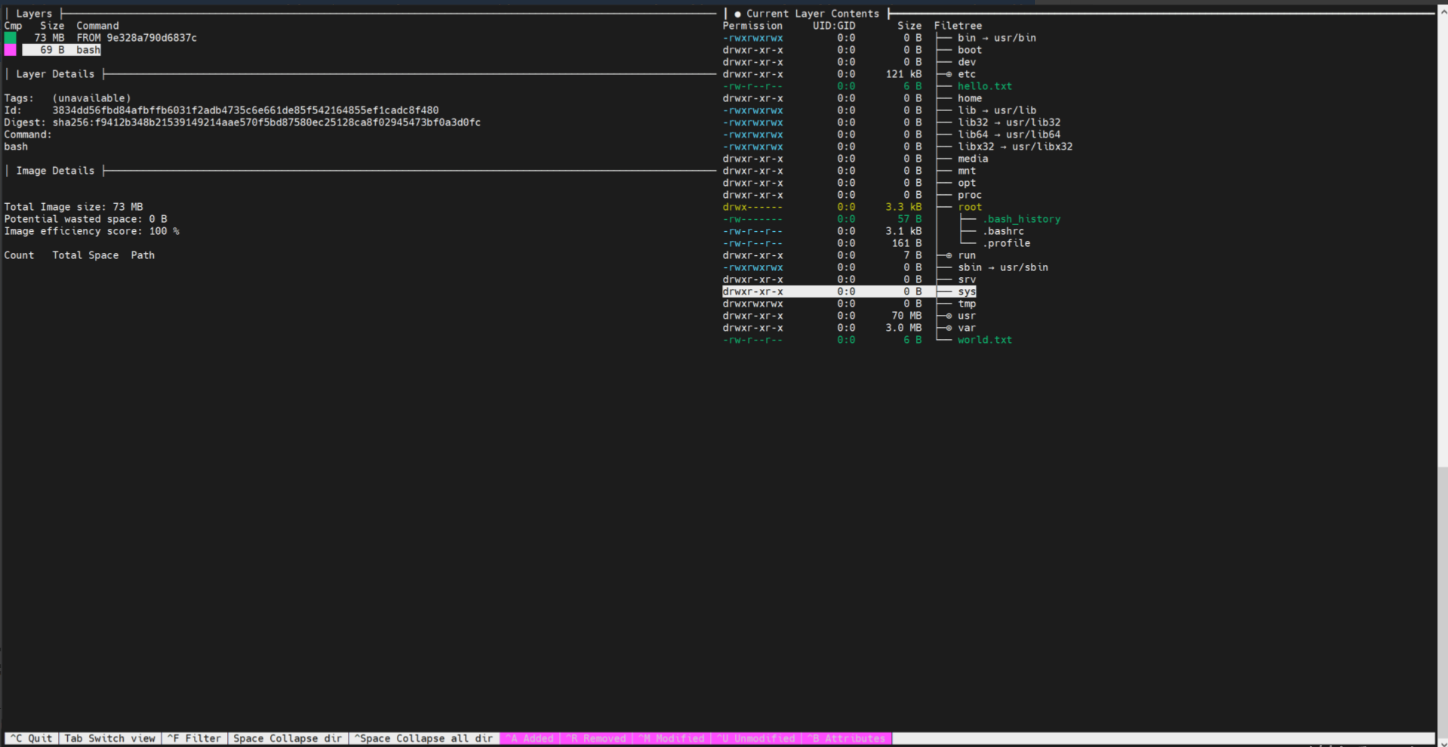Select .bash_history under root folder
The height and width of the screenshot is (747, 1448).
click(1021, 219)
